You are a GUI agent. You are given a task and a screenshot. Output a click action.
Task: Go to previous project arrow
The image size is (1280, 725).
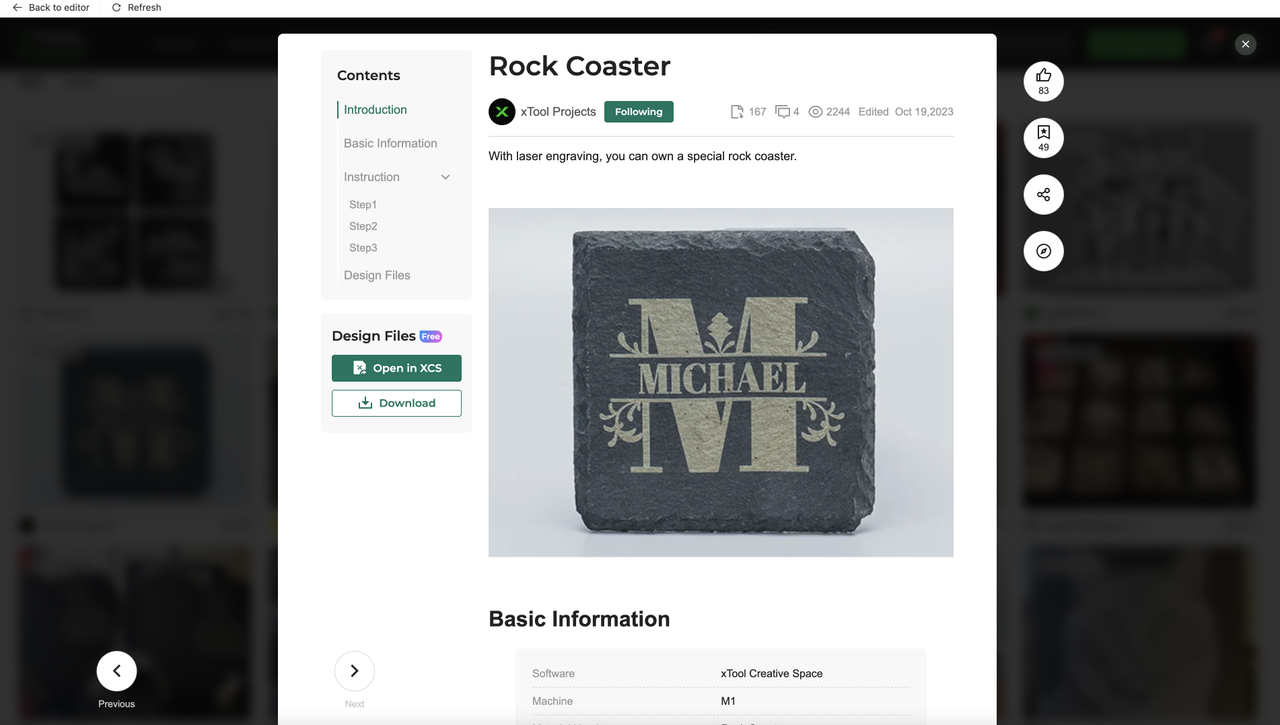click(116, 671)
